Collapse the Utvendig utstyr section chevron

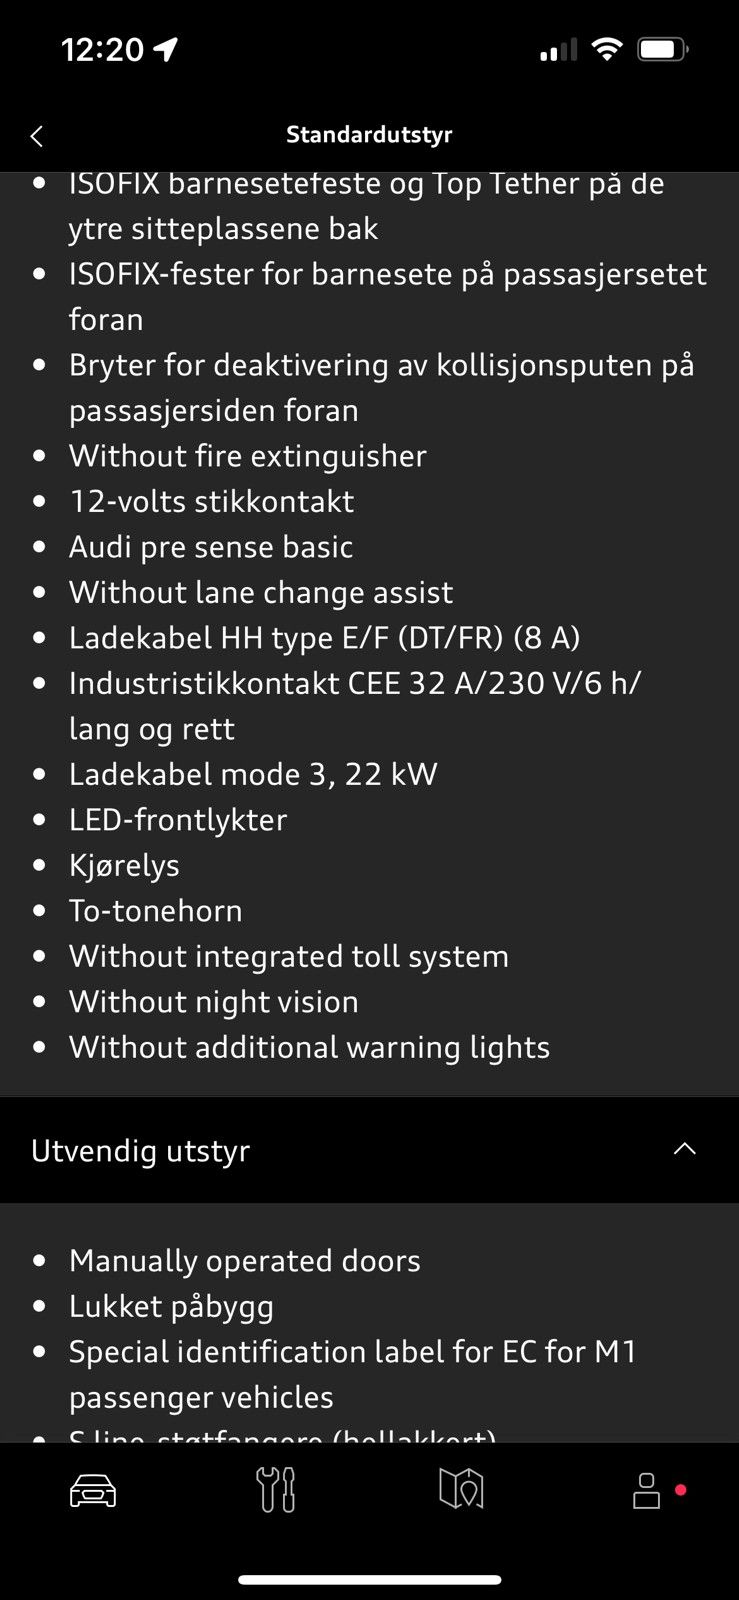(x=685, y=1149)
